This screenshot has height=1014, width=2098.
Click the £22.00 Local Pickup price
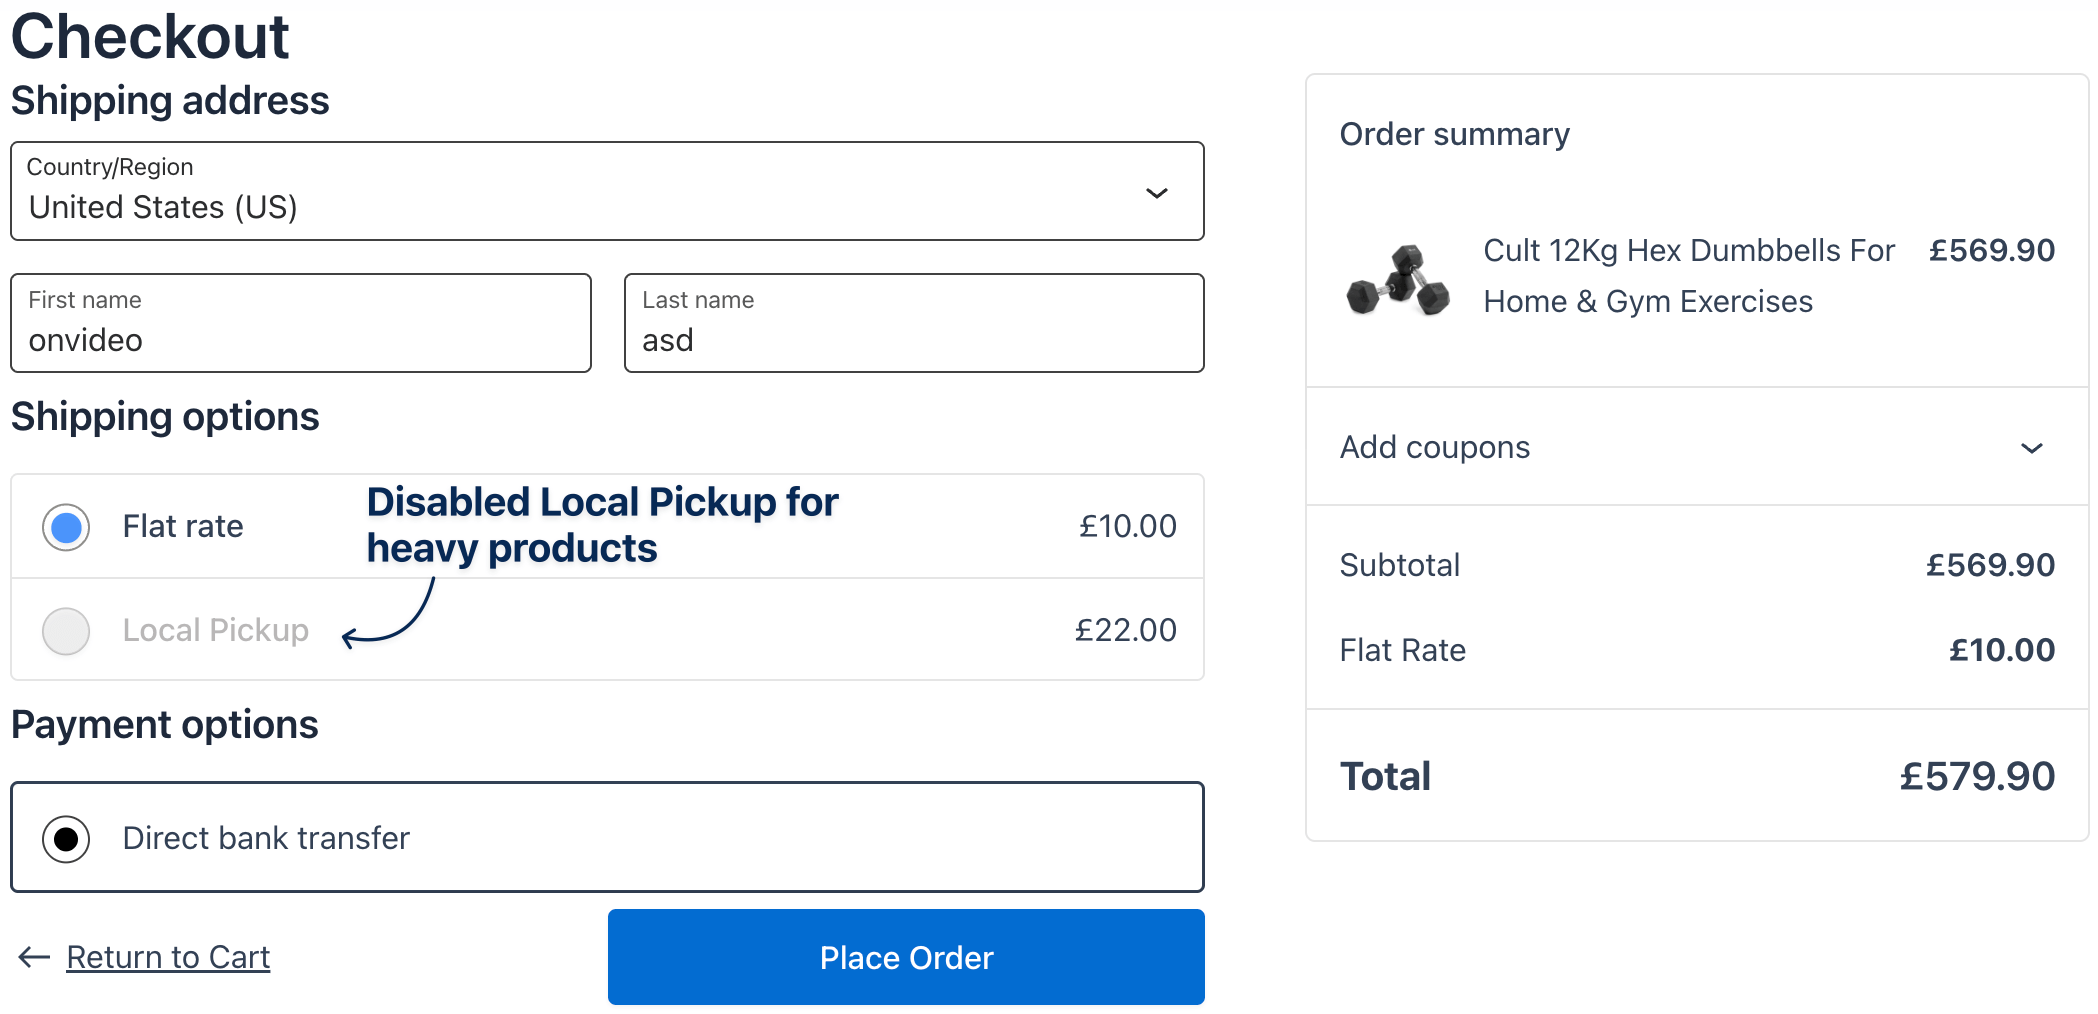point(1125,630)
